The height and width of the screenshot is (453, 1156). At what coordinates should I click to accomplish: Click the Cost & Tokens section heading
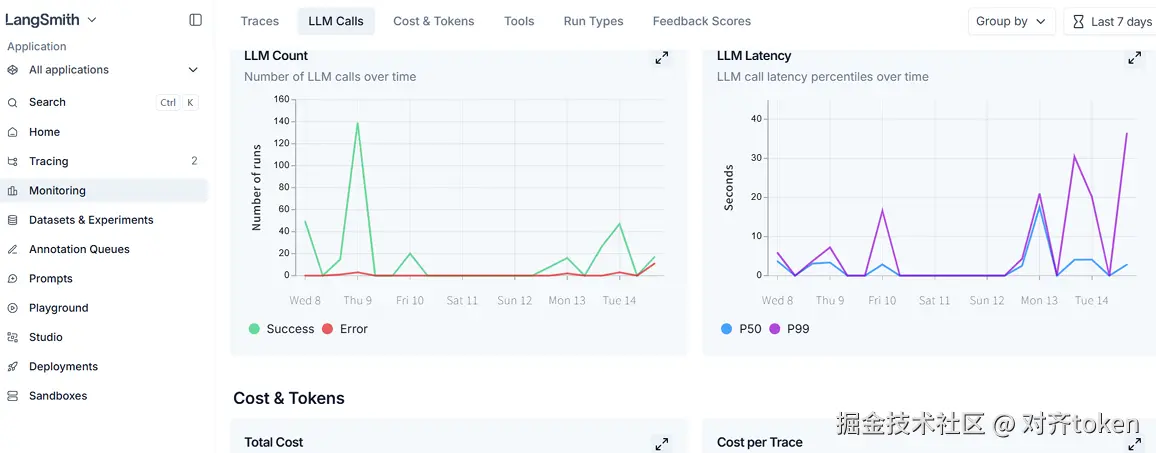pyautogui.click(x=289, y=398)
